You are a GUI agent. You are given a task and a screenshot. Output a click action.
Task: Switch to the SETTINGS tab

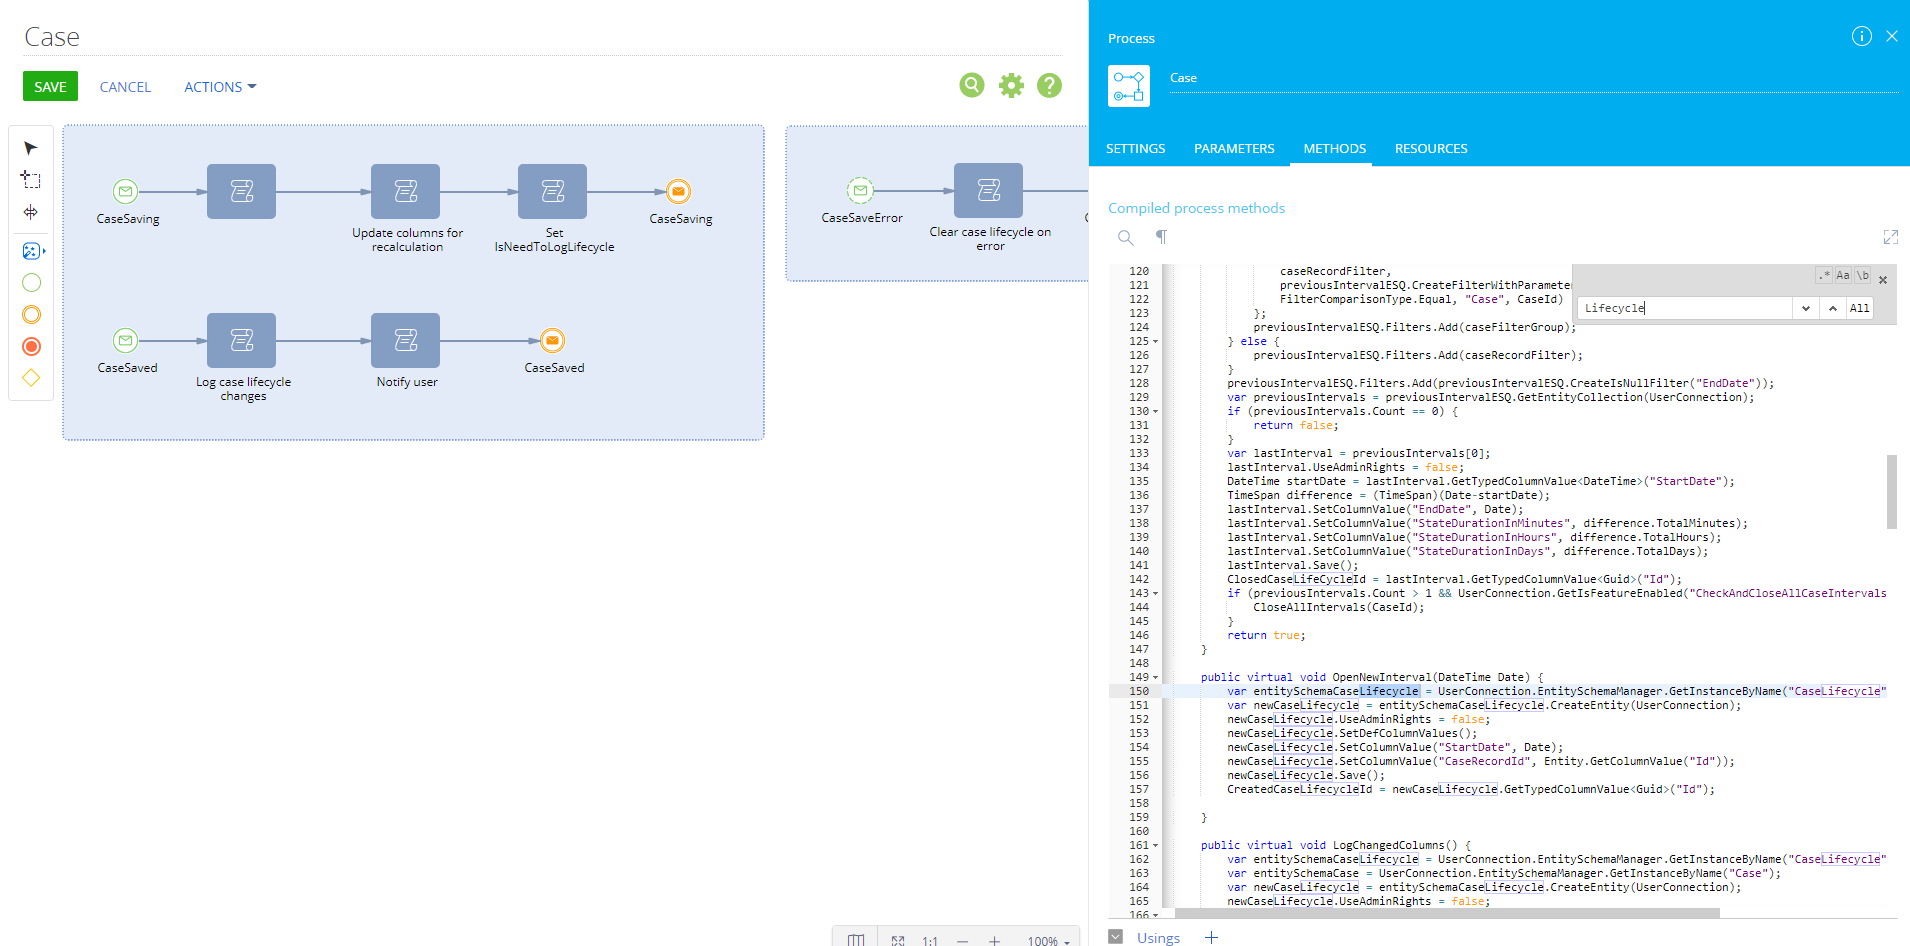point(1135,148)
